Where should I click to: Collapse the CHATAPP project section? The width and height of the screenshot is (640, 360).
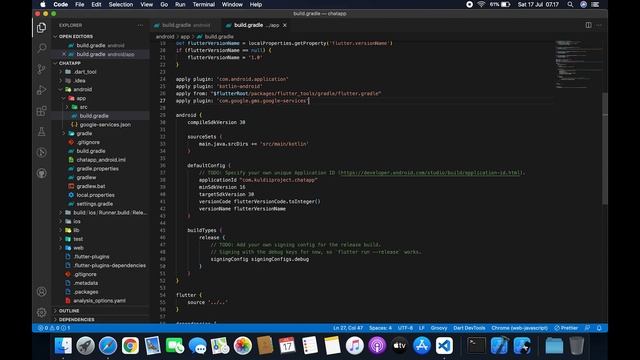[x=70, y=63]
